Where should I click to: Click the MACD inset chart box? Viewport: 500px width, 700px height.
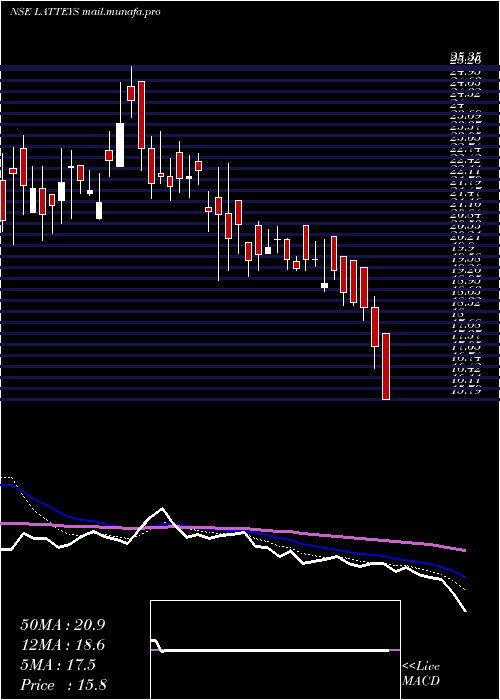point(275,650)
